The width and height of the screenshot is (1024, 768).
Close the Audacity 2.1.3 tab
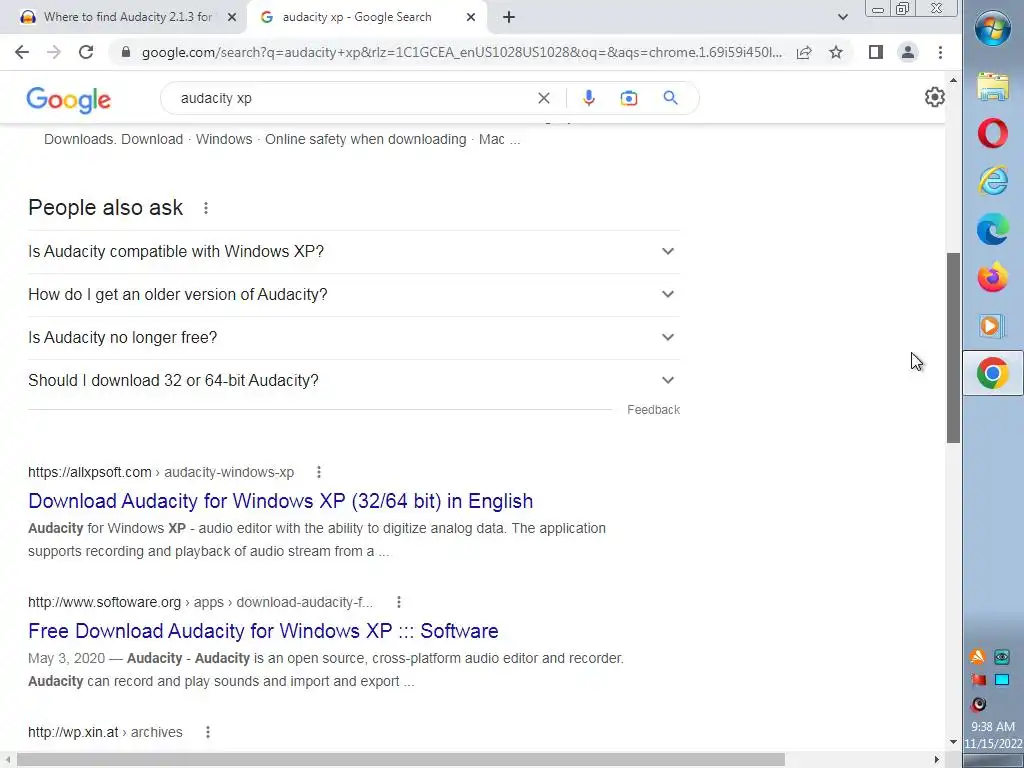click(x=232, y=17)
